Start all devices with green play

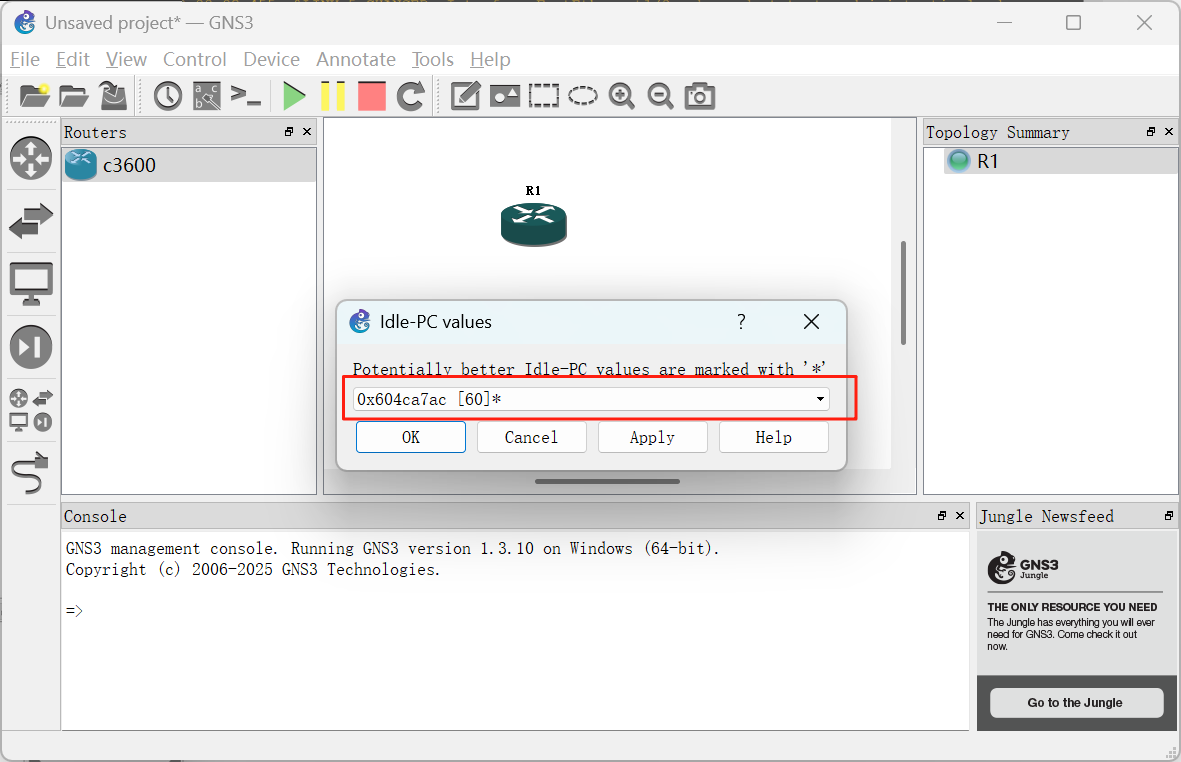(294, 96)
